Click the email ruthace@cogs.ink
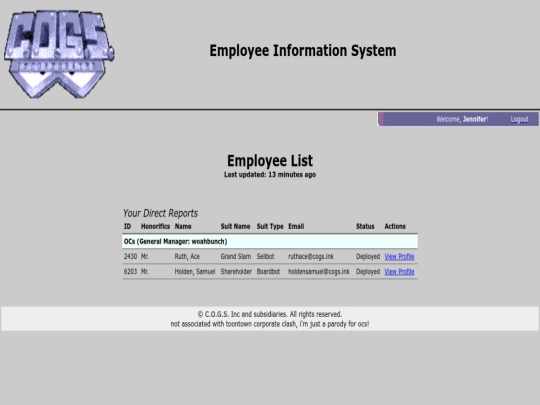540x405 pixels. pyautogui.click(x=311, y=257)
